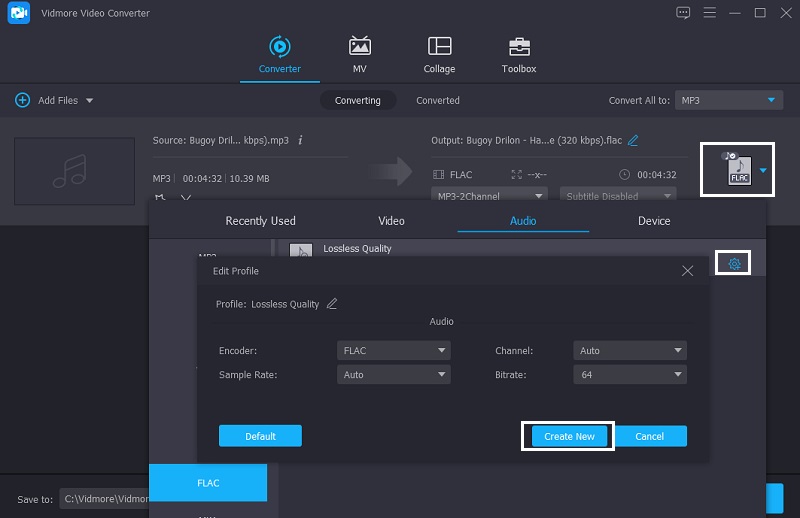Screen dimensions: 800x518
Task: Click the FLAC output format icon
Action: click(738, 170)
